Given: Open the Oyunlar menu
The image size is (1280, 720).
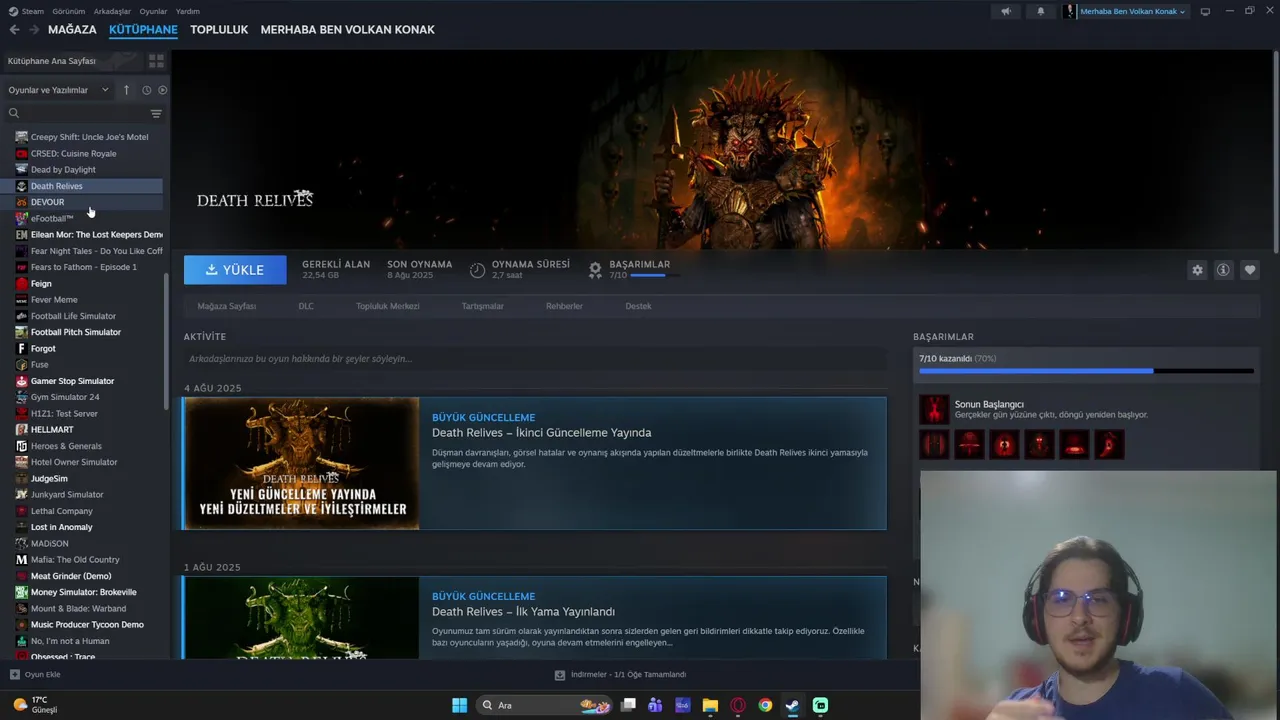Looking at the screenshot, I should [153, 11].
